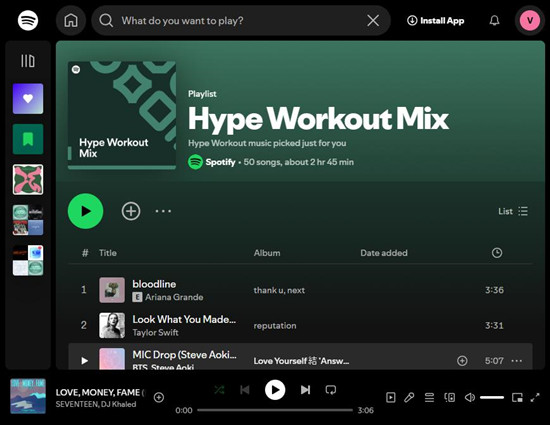Select MIC Drop (Steve Aoki... title

185,355
